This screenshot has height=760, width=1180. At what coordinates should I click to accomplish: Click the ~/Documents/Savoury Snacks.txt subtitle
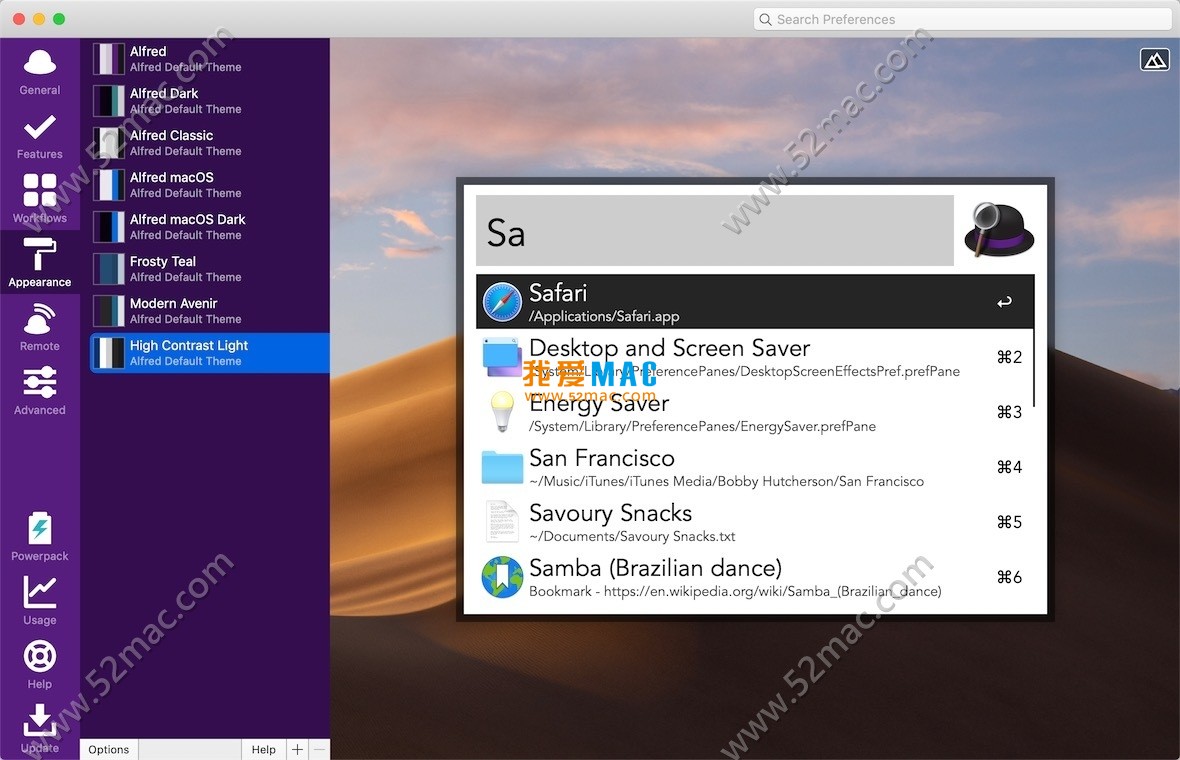coord(632,537)
